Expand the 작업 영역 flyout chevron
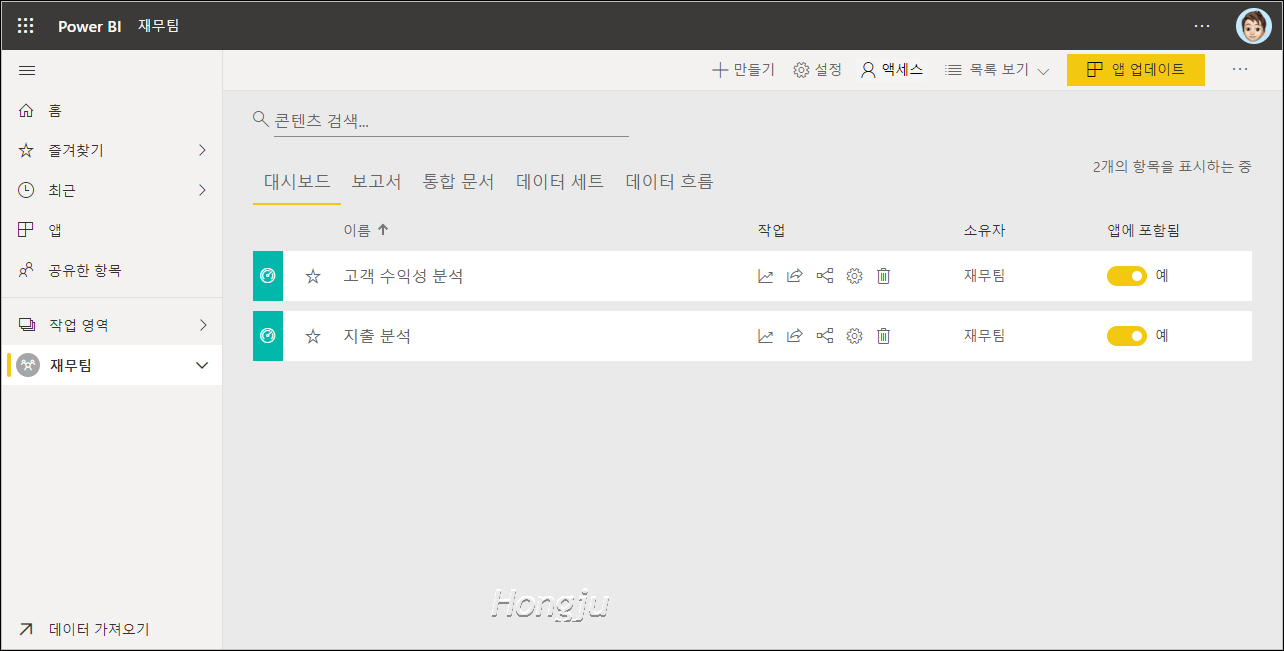1284x651 pixels. point(202,325)
